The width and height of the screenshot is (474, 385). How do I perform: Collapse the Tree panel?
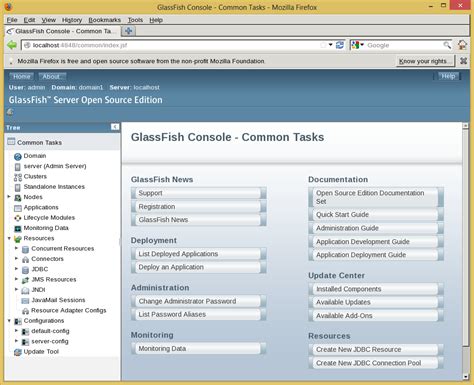click(x=115, y=127)
